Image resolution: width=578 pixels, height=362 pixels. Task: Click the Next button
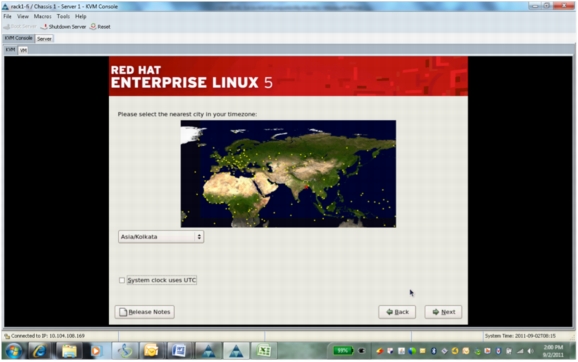tap(443, 312)
